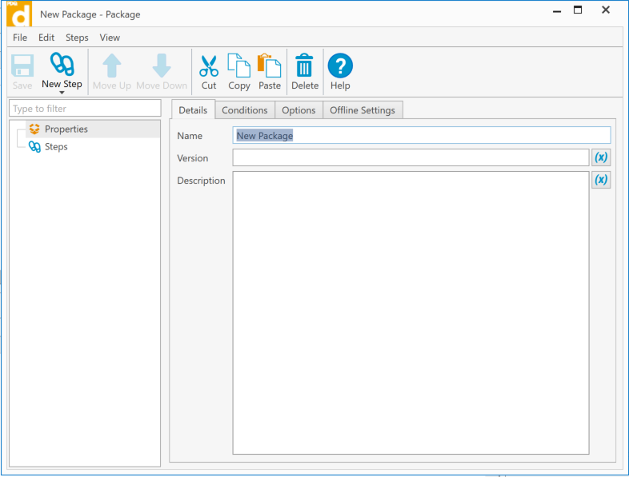Viewport: 630px width, 478px height.
Task: Insert variable for the Version field
Action: point(601,157)
